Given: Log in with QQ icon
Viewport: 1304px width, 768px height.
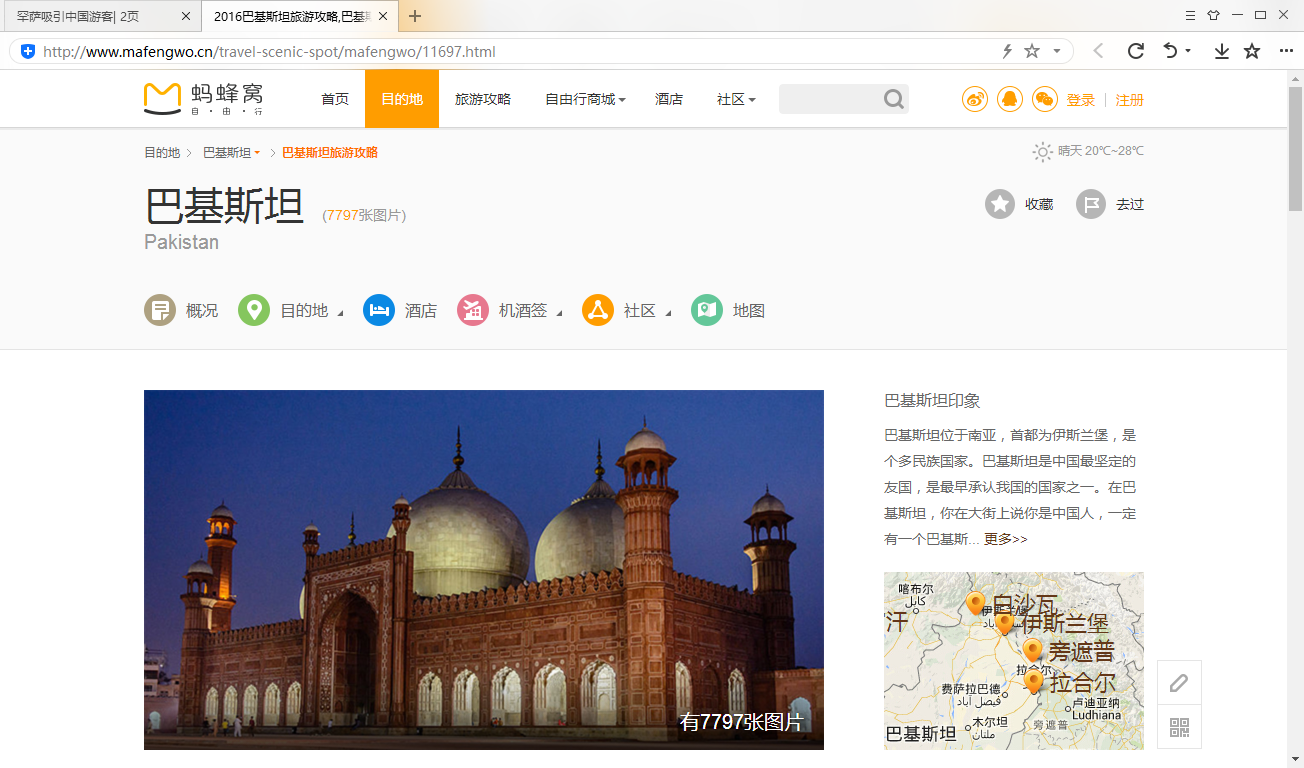Looking at the screenshot, I should tap(1010, 99).
